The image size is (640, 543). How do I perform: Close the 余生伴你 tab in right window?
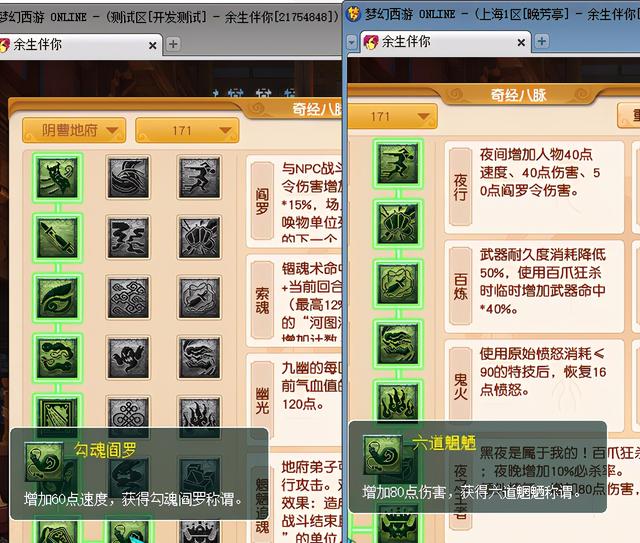[x=521, y=42]
